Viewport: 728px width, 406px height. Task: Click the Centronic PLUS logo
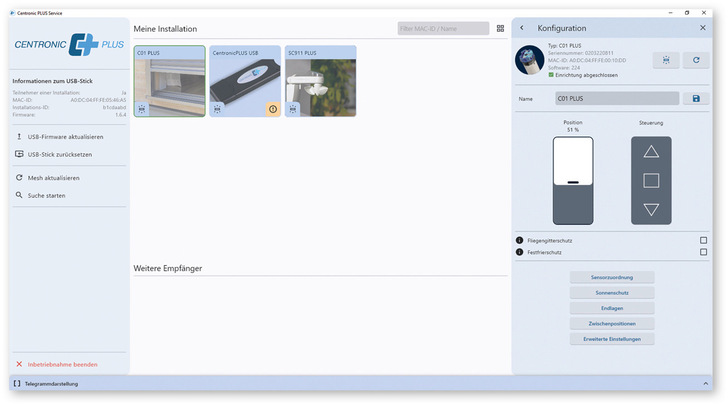point(69,45)
